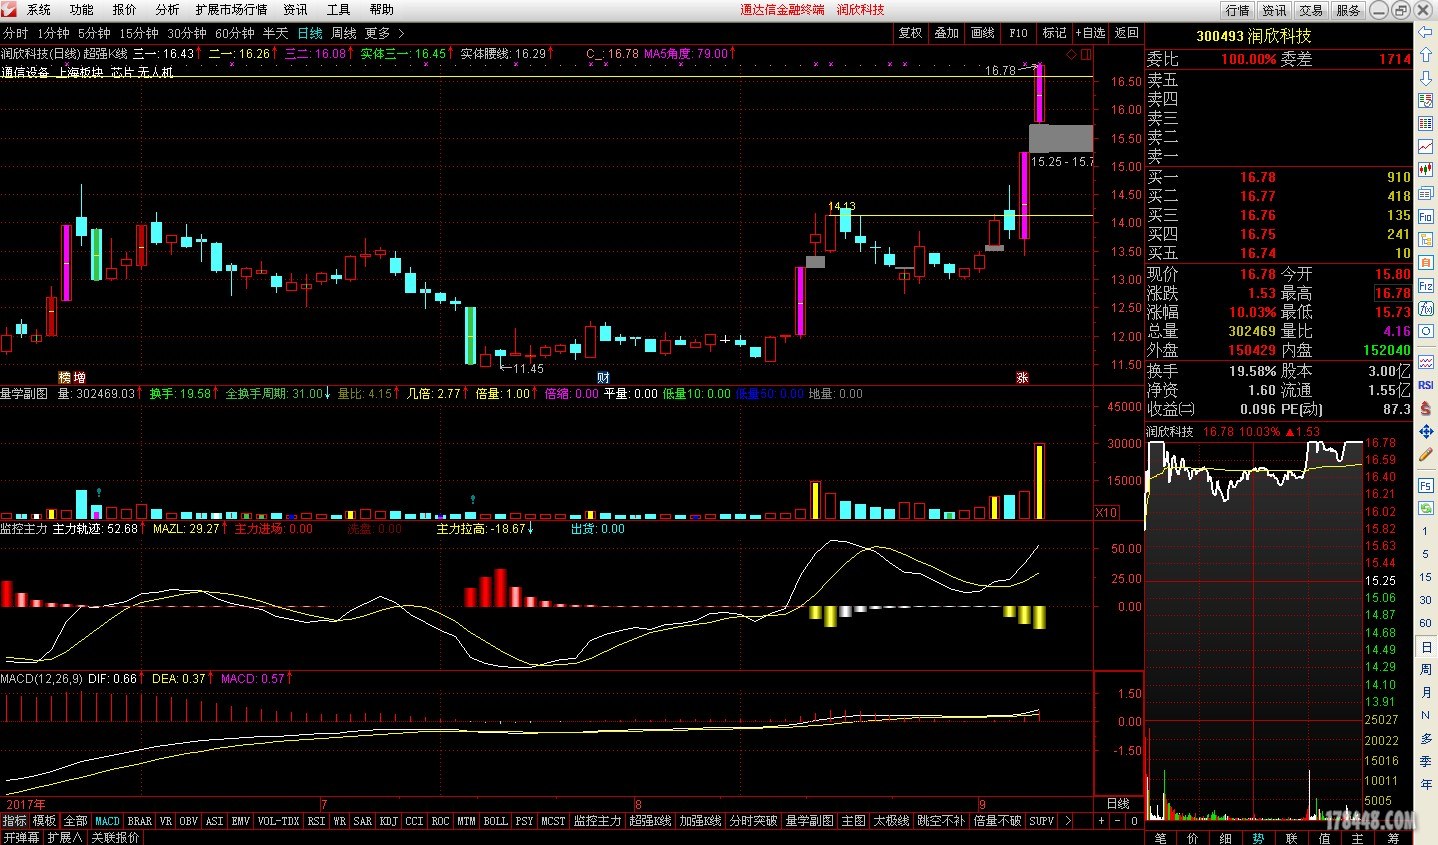1438x845 pixels.
Task: Click the square circle icon in sidebar
Action: pyautogui.click(x=1425, y=331)
